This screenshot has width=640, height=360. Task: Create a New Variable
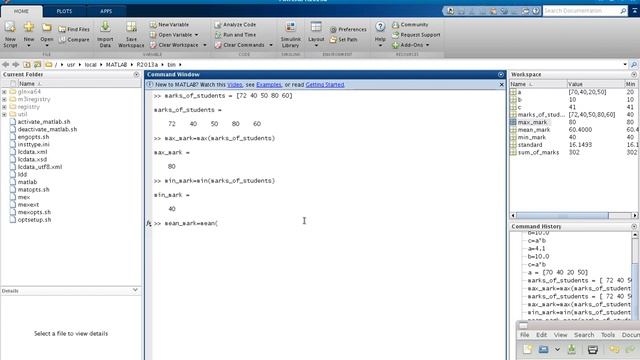[169, 24]
